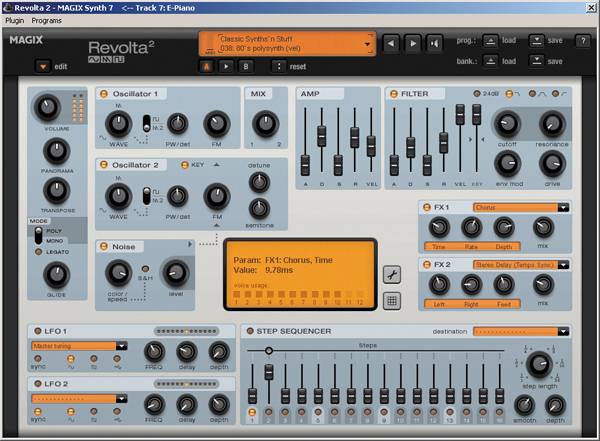The height and width of the screenshot is (441, 600).
Task: Enable 24dB filter slope
Action: pos(477,93)
